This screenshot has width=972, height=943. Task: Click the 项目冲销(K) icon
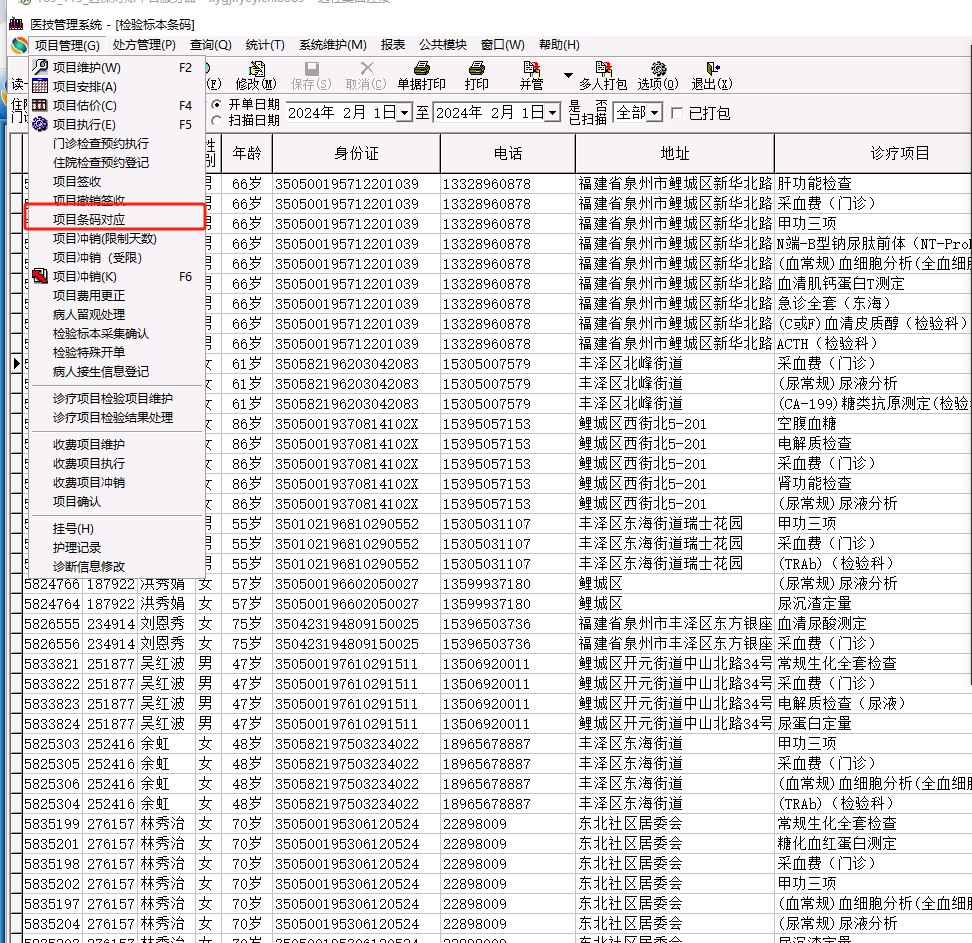coord(40,277)
